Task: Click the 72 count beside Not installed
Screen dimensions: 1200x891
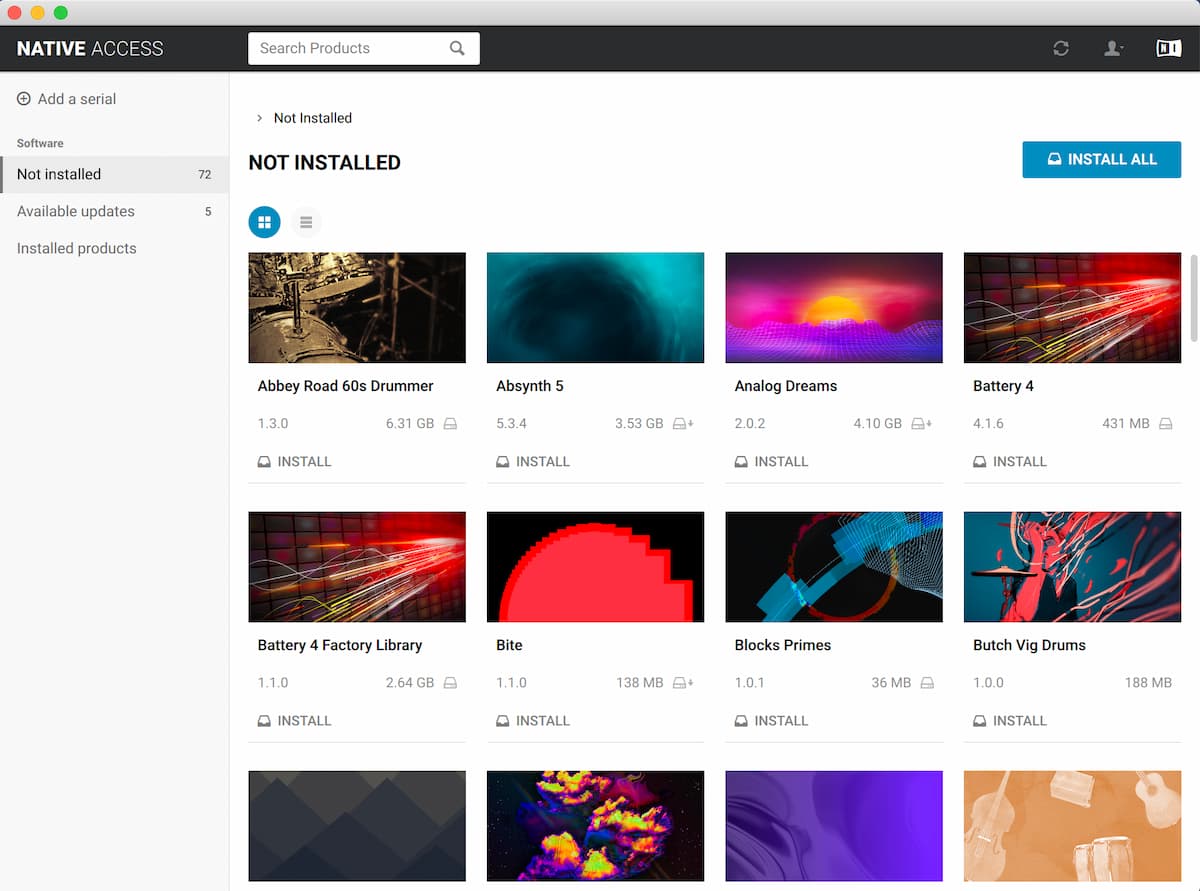Action: point(205,174)
